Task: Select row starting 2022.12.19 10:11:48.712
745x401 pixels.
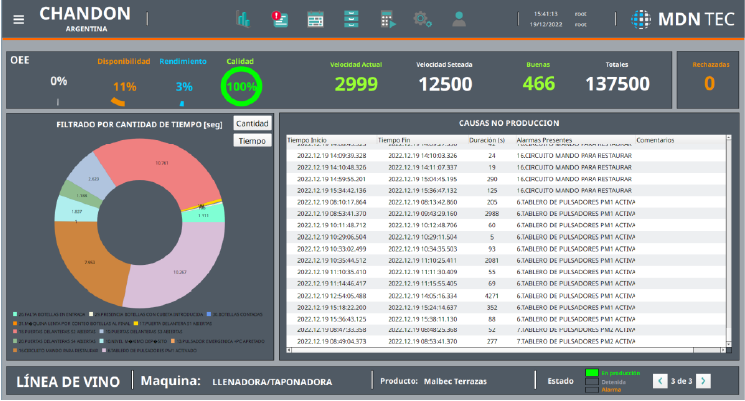Action: (506, 225)
